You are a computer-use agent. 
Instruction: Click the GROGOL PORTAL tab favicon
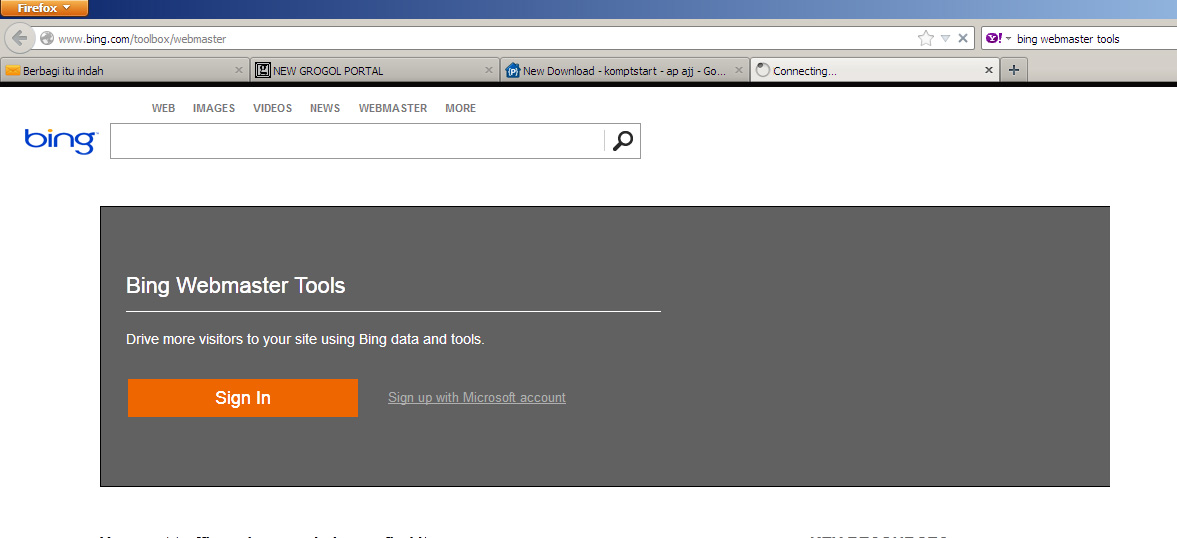click(x=263, y=71)
